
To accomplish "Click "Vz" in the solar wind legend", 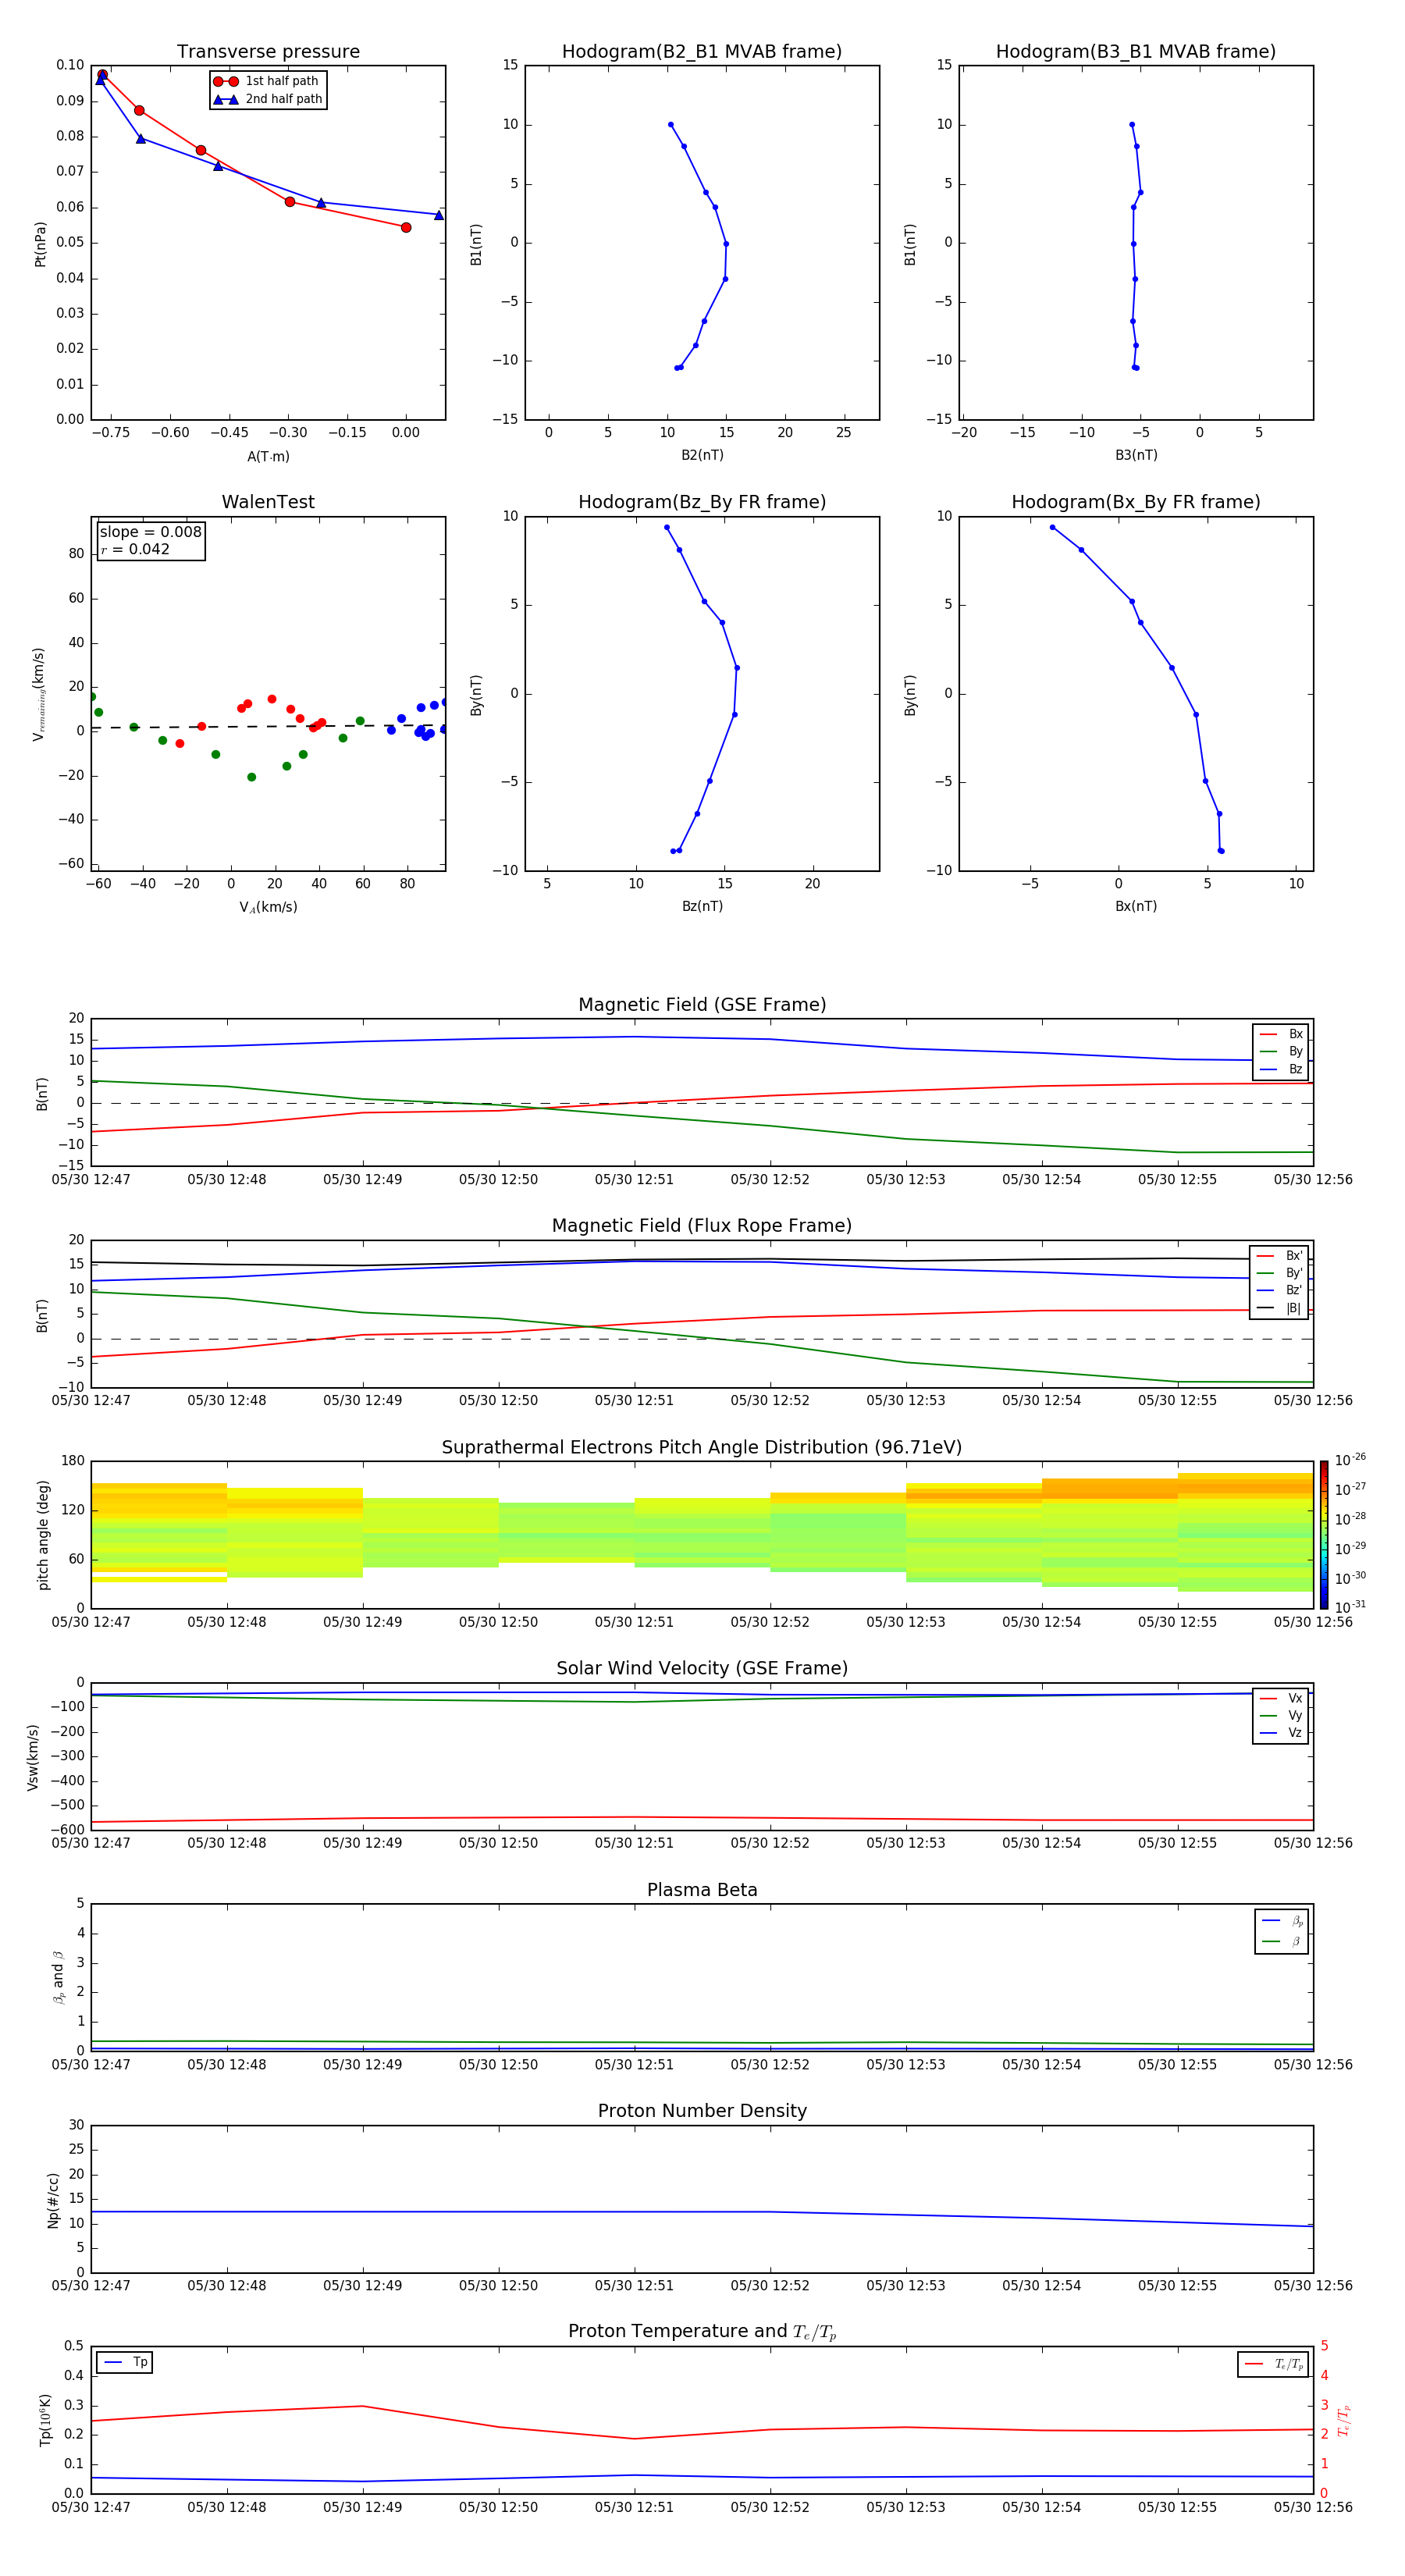I will (x=1282, y=1733).
